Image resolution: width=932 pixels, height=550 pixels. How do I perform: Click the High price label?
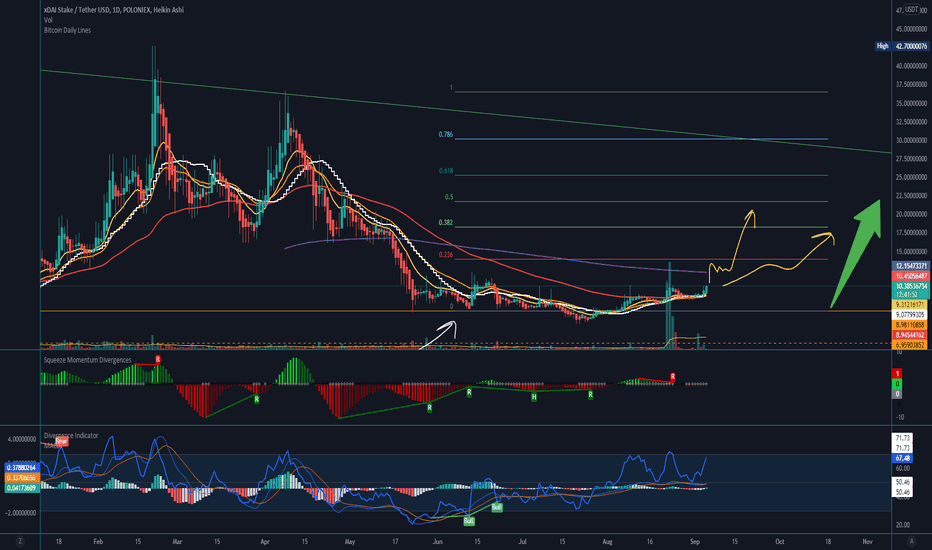[883, 46]
